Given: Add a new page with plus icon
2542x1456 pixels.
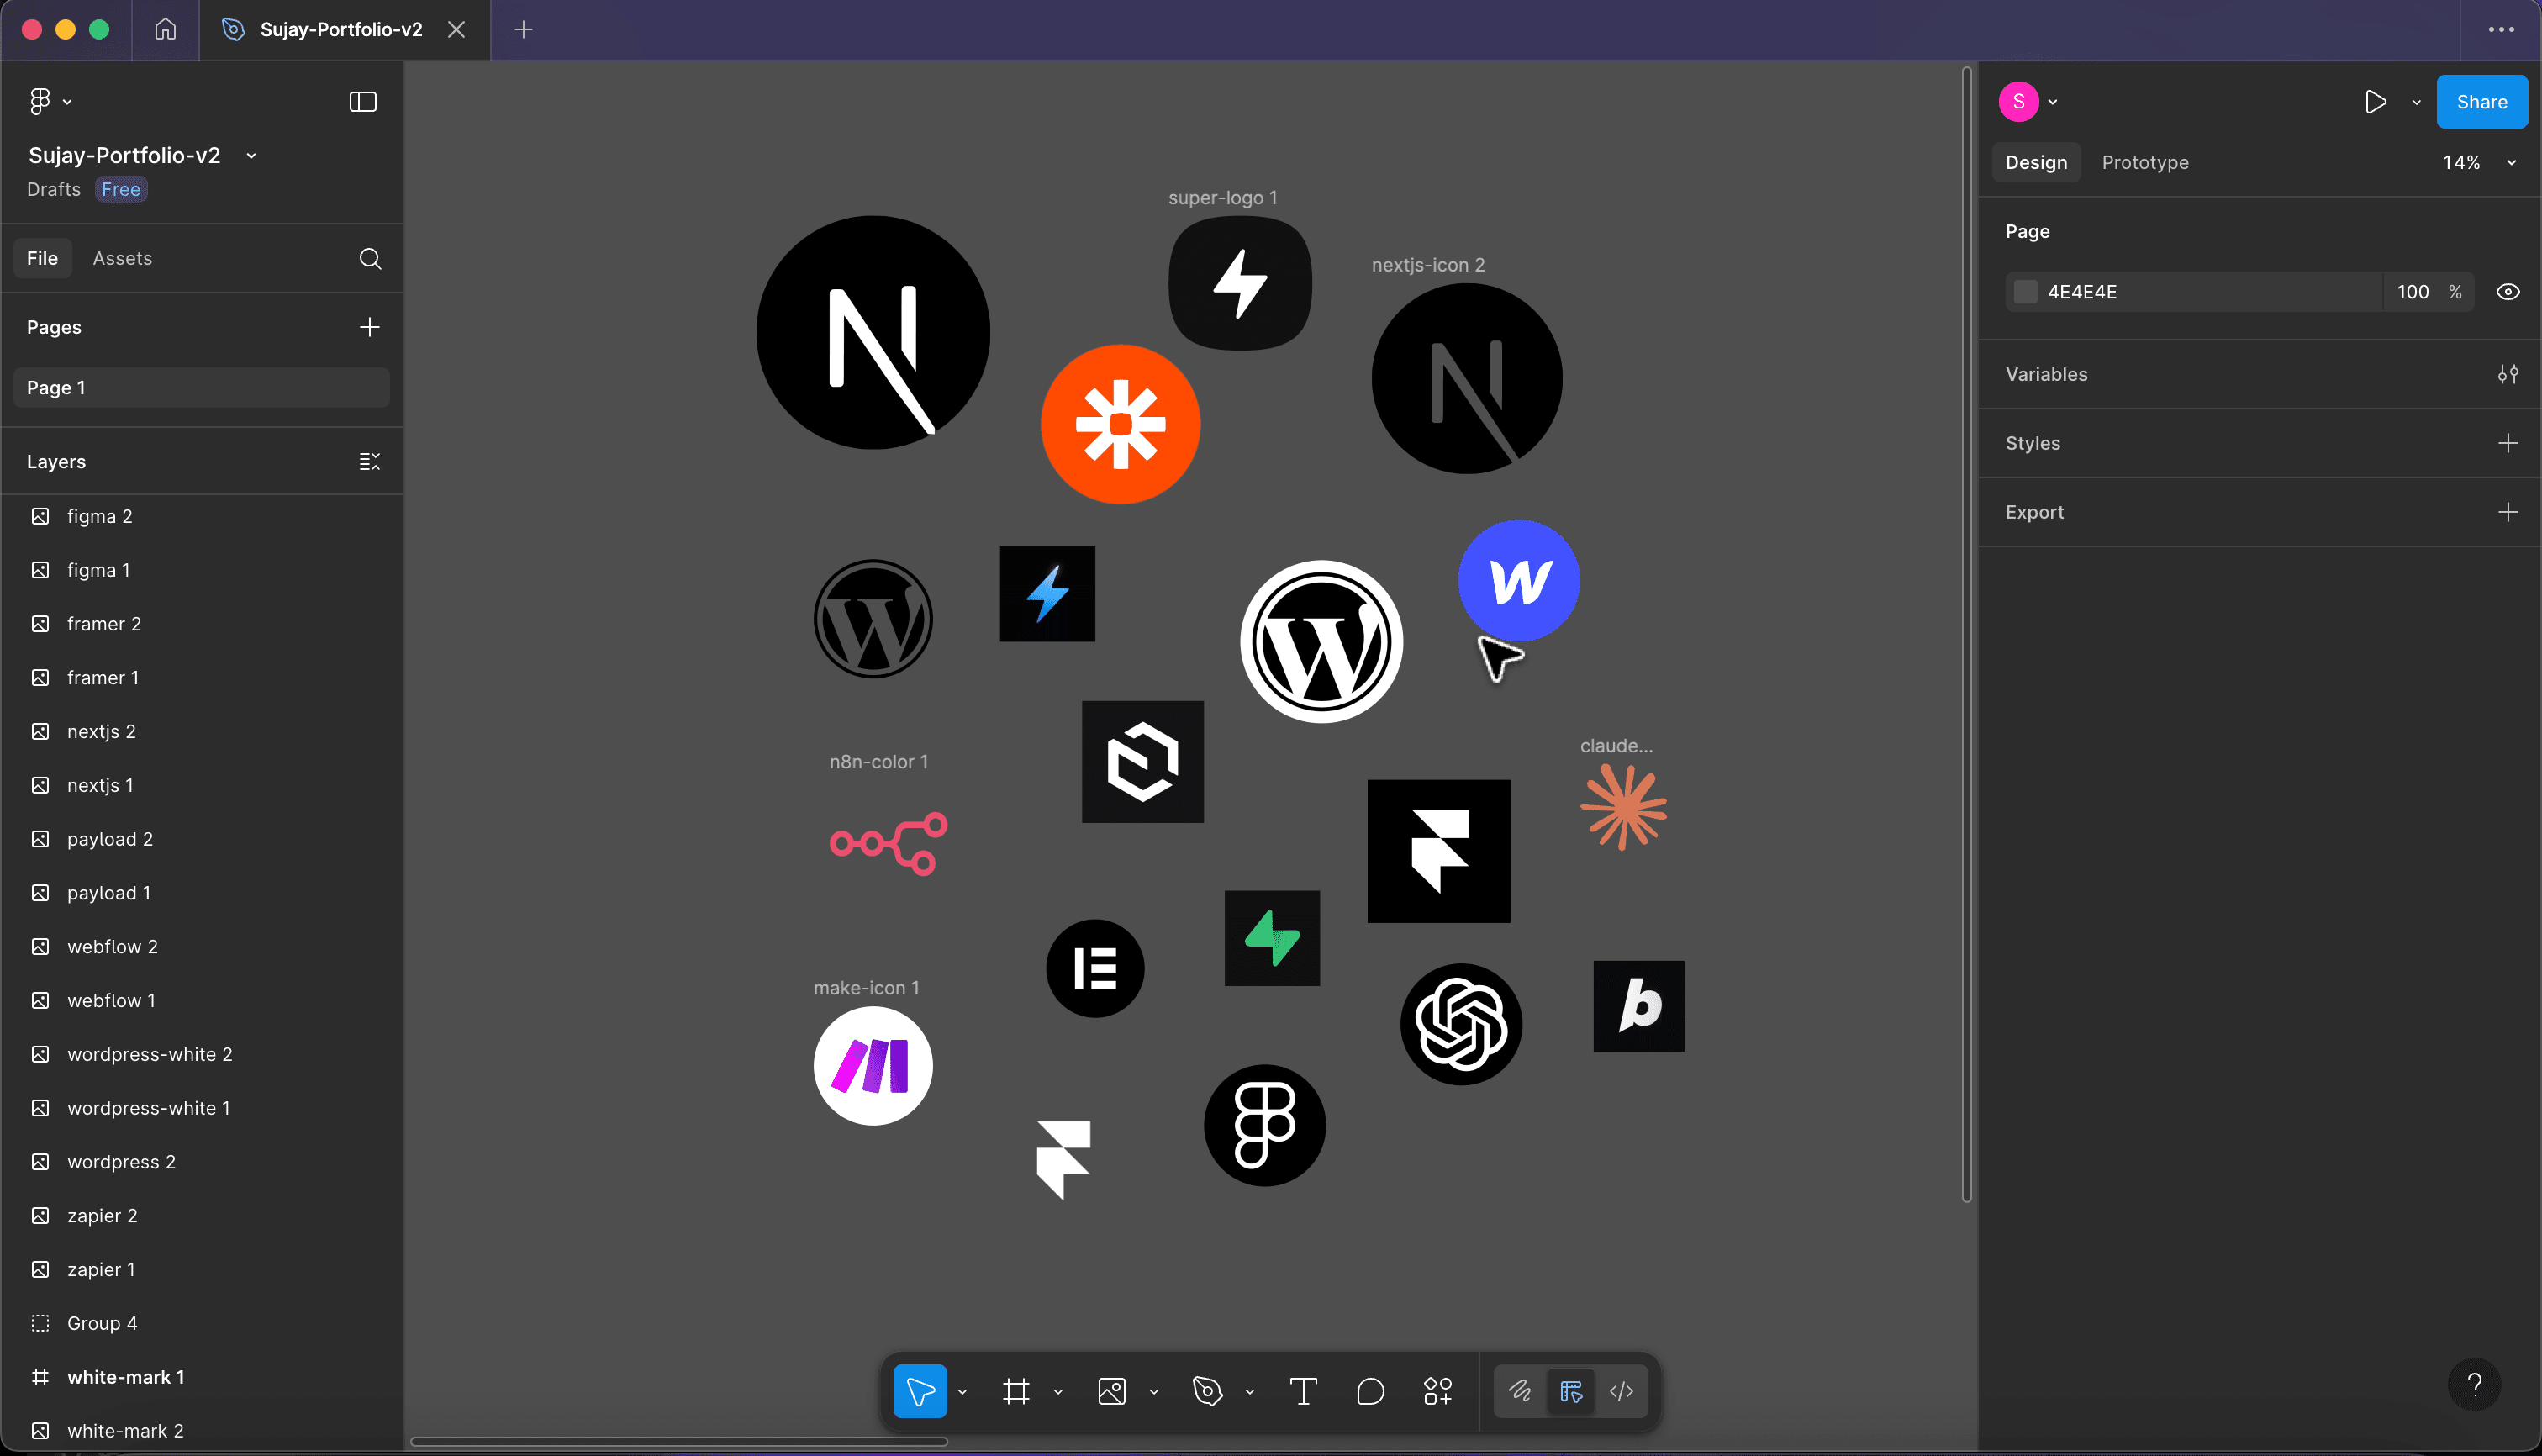Looking at the screenshot, I should [x=369, y=327].
